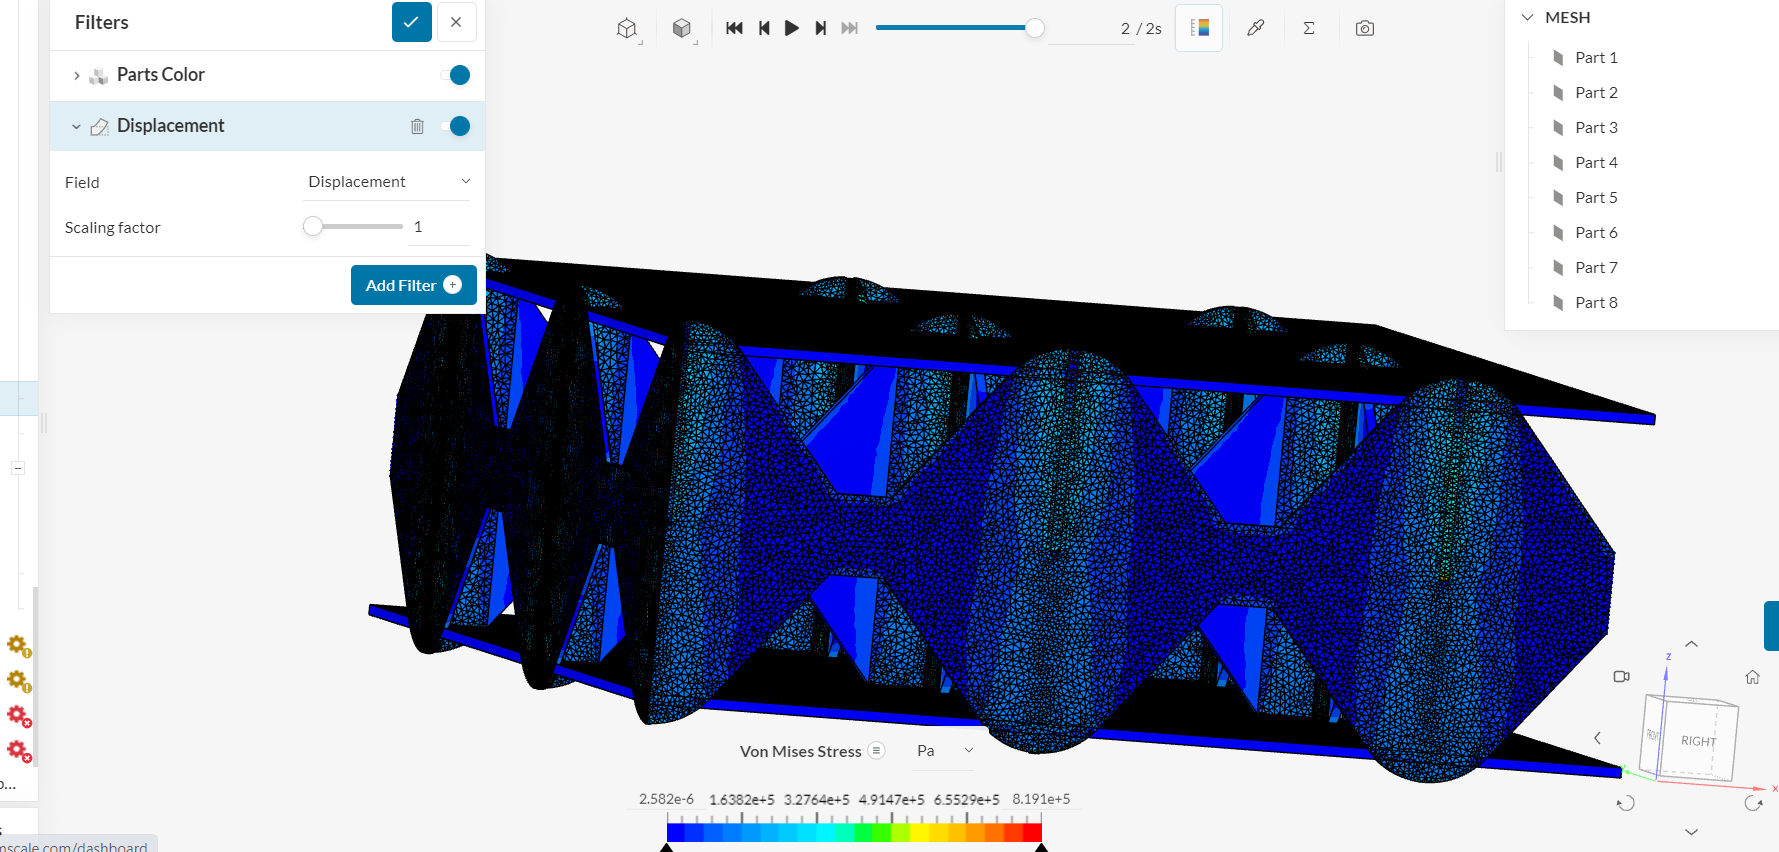Toggle the color legend icon
This screenshot has height=852, width=1779.
coord(1199,28)
